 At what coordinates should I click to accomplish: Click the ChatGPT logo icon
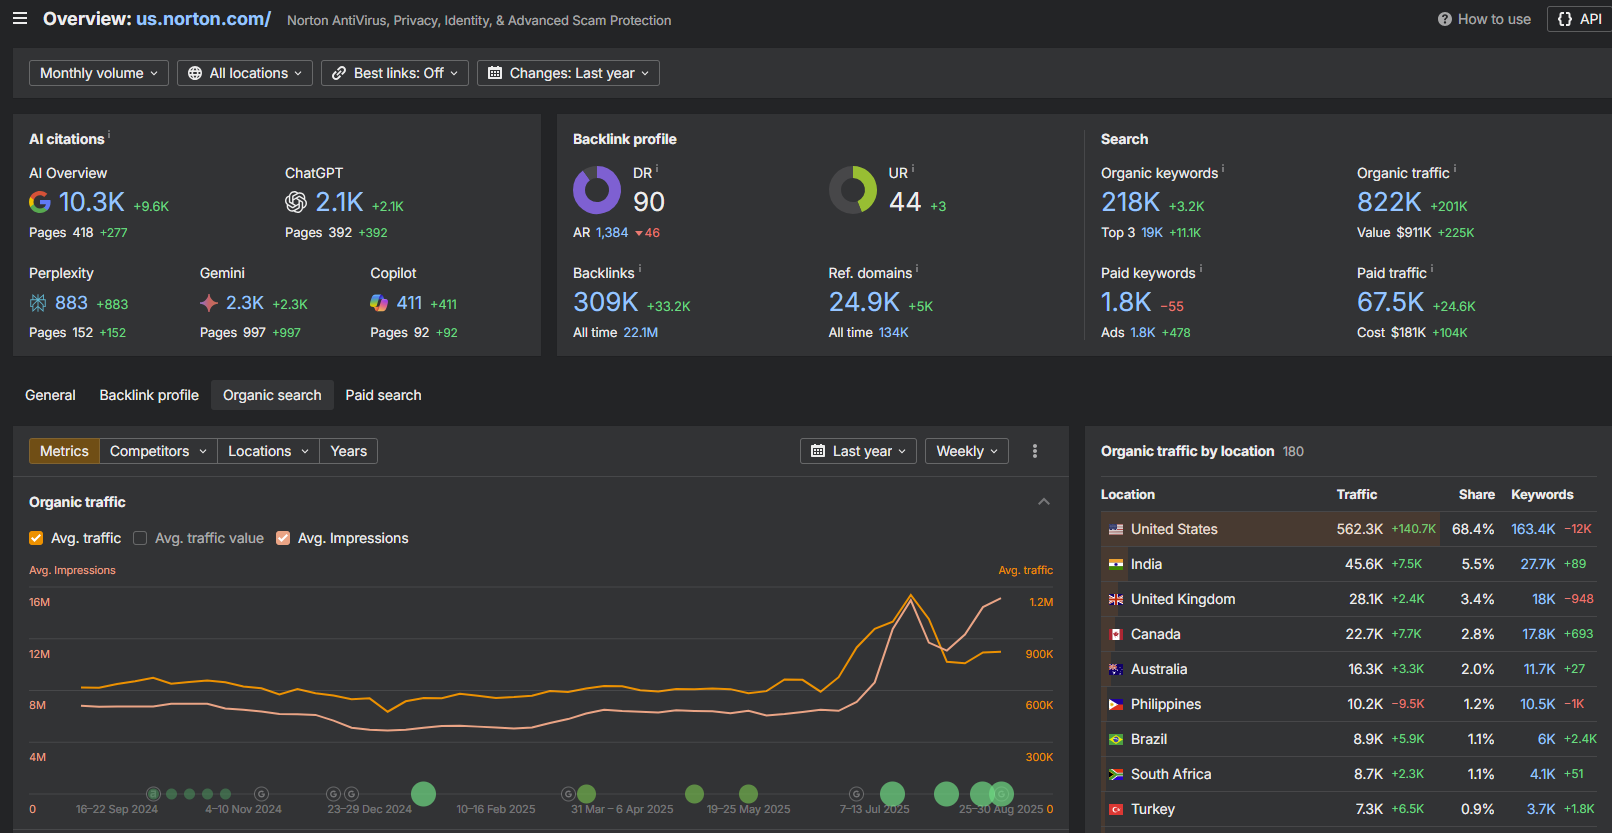pyautogui.click(x=296, y=203)
